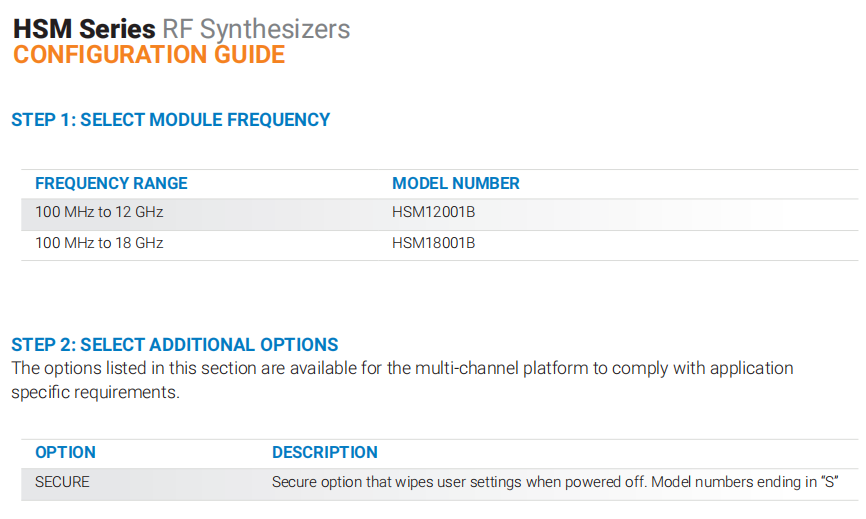Click the FREQUENCY RANGE column header
The image size is (866, 519).
[111, 183]
